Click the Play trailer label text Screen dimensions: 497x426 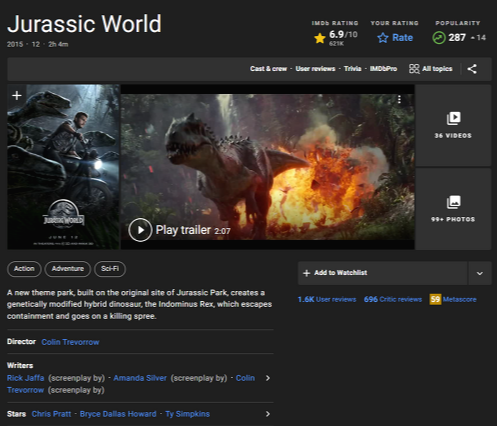click(x=183, y=230)
